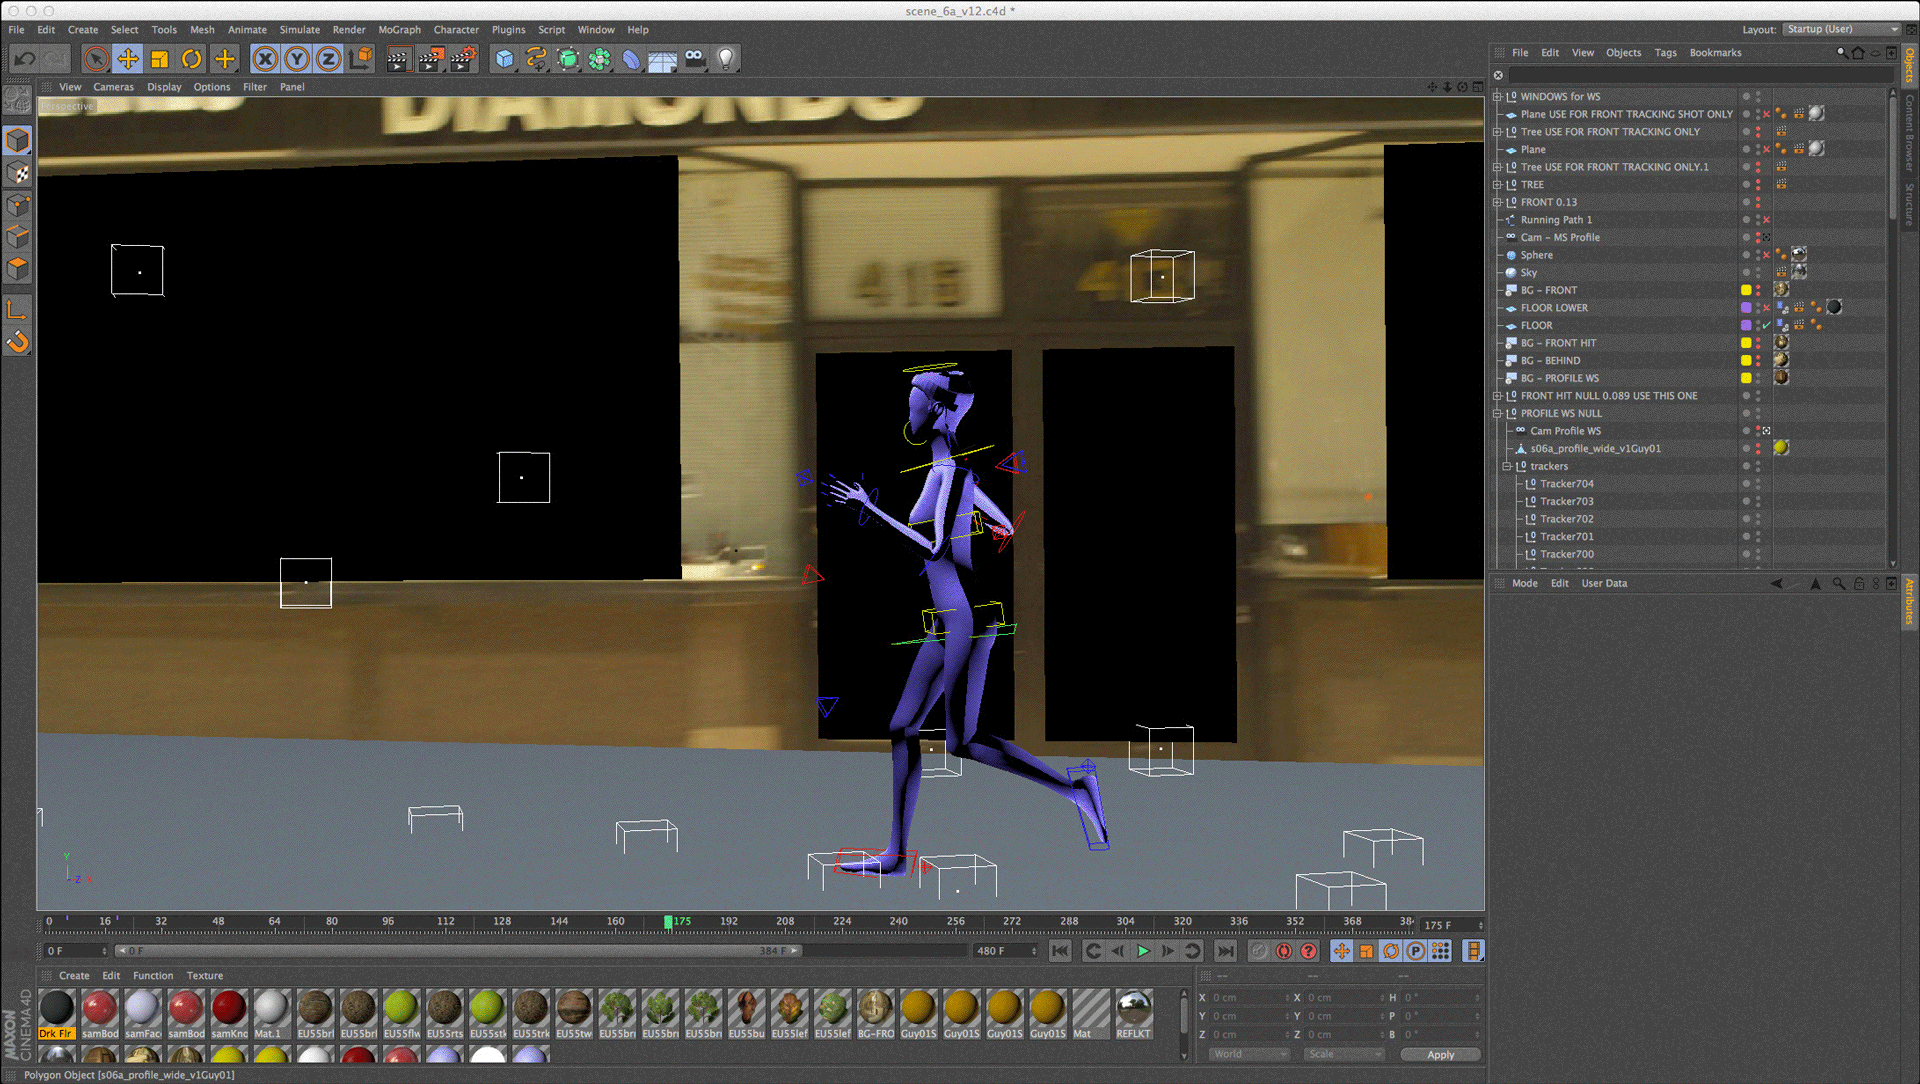Click yellow layer swatch of BG - PROFILE WS

(x=1746, y=378)
